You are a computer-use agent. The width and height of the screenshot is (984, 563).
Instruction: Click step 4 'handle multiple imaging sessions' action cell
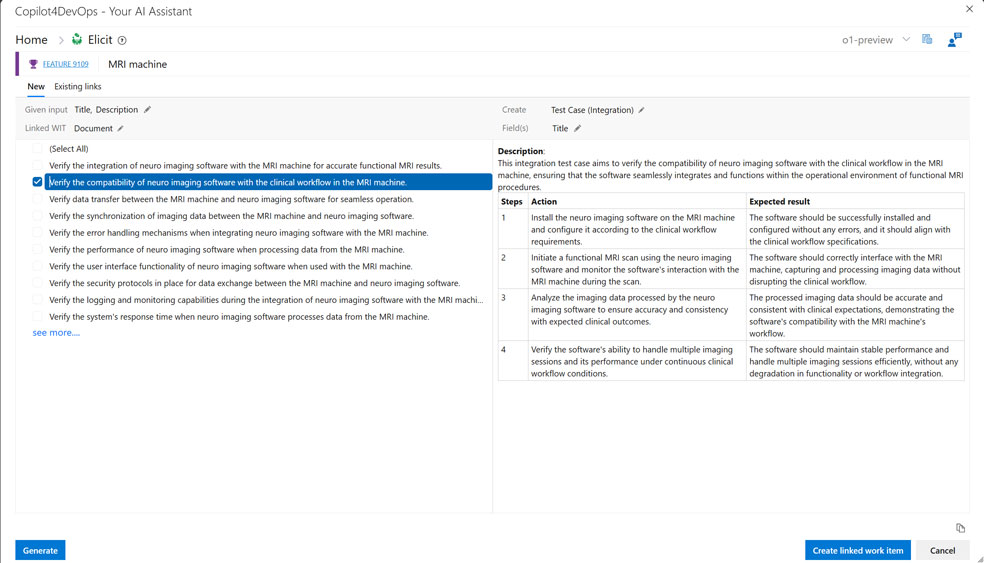point(636,361)
